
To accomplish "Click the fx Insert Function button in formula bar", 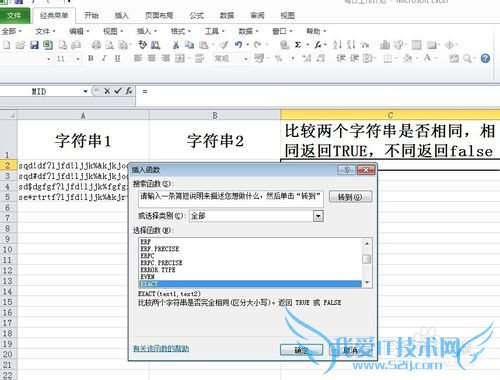I will (x=129, y=91).
